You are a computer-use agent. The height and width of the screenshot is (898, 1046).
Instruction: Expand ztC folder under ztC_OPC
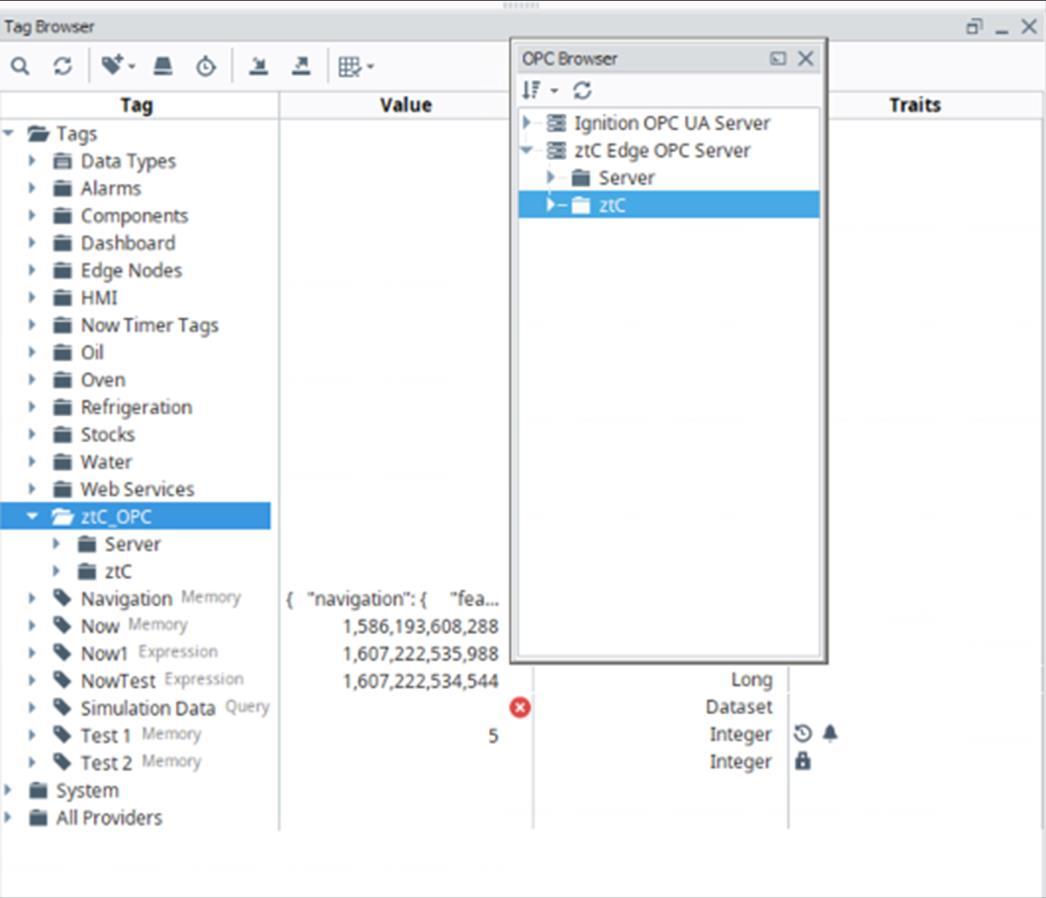(x=56, y=571)
